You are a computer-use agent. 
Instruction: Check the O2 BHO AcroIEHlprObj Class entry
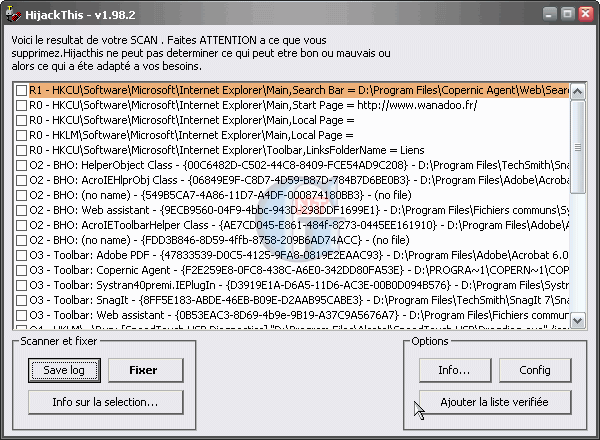[x=21, y=180]
